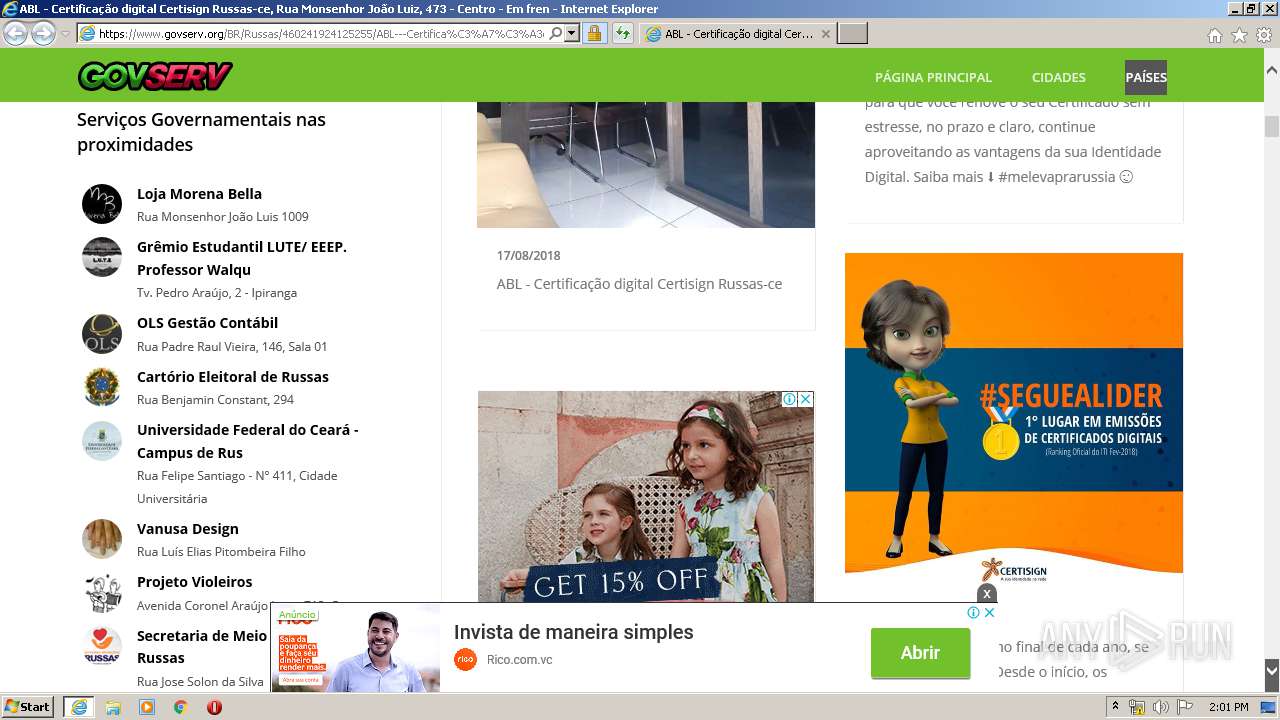Open OLS Gestão Contábil link
The width and height of the screenshot is (1280, 720).
(x=207, y=323)
